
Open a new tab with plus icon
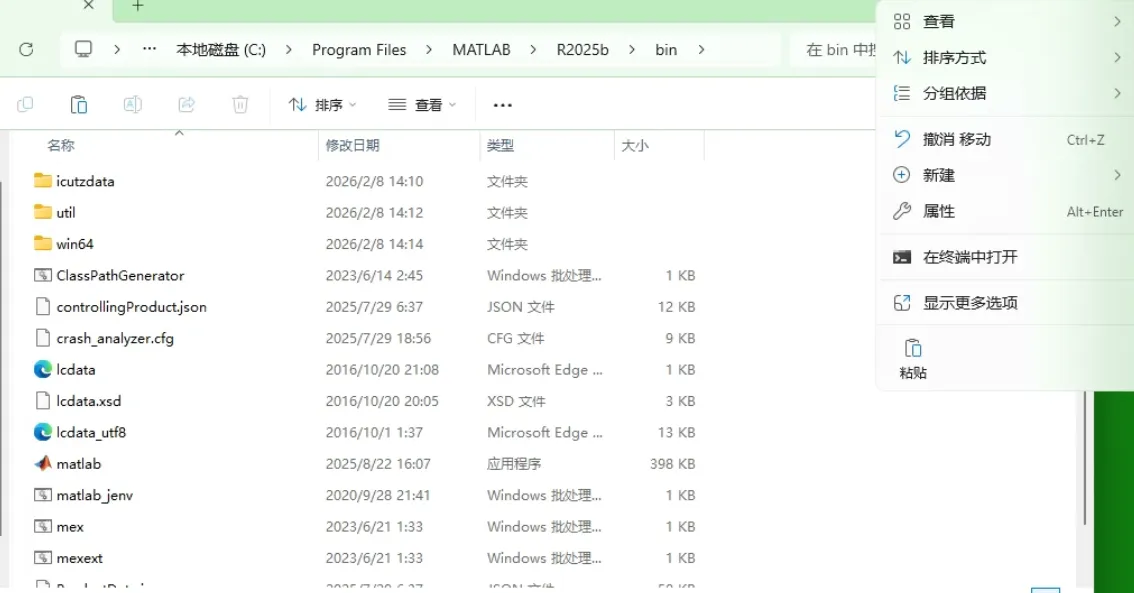(138, 6)
